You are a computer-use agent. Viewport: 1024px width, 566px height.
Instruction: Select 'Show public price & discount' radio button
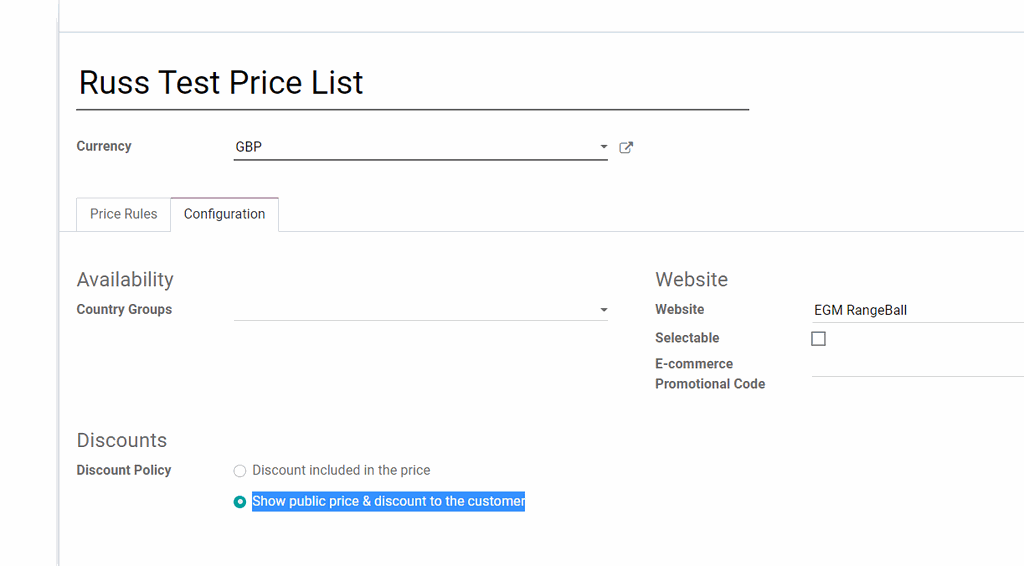[240, 502]
